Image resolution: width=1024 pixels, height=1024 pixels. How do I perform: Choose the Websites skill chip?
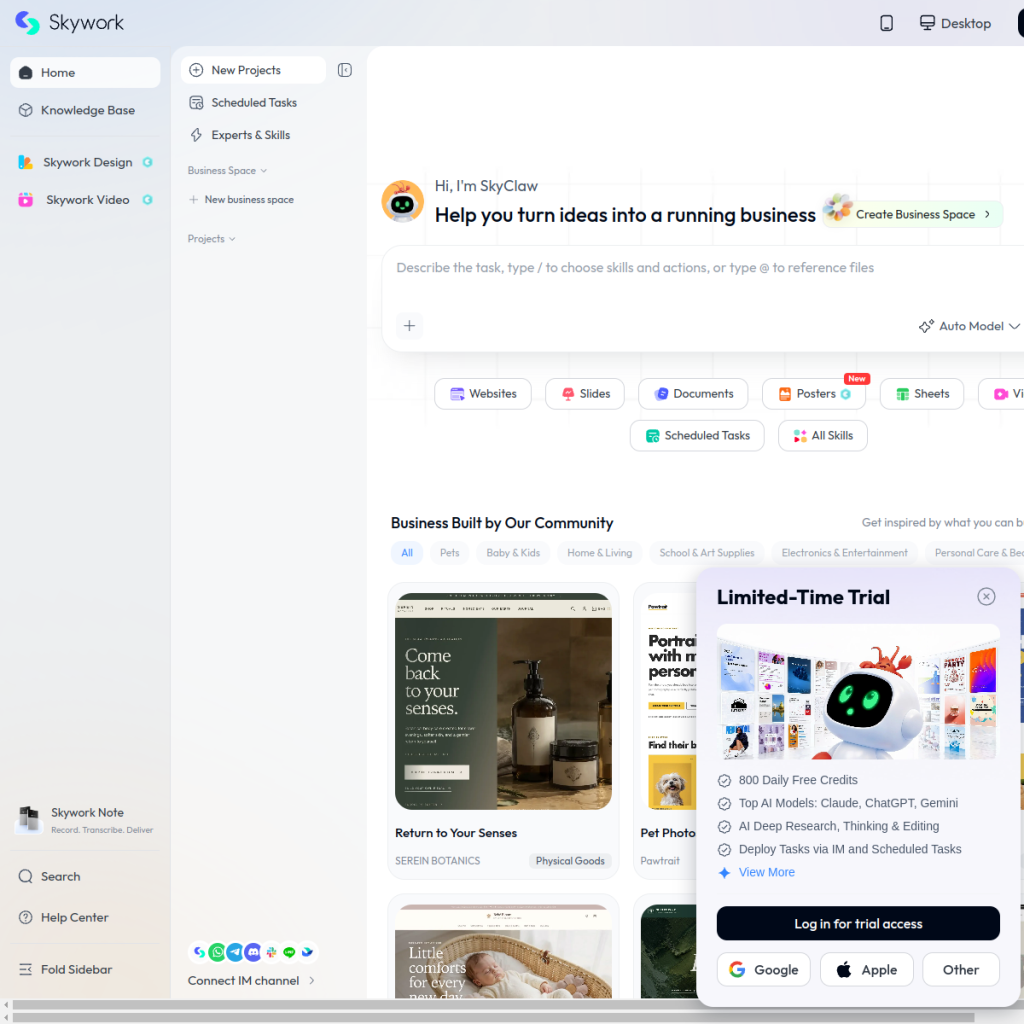483,394
